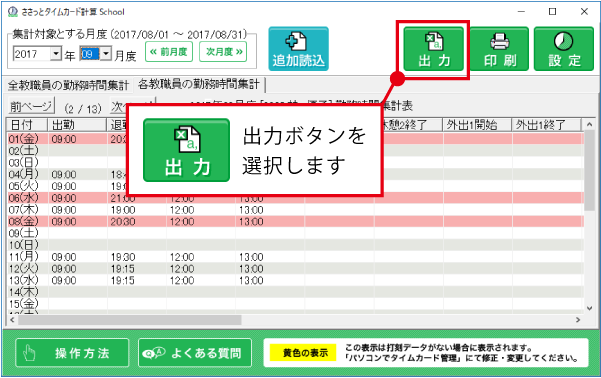Click 19:30 departure cell in 11(月) row
The image size is (601, 378).
click(x=137, y=257)
